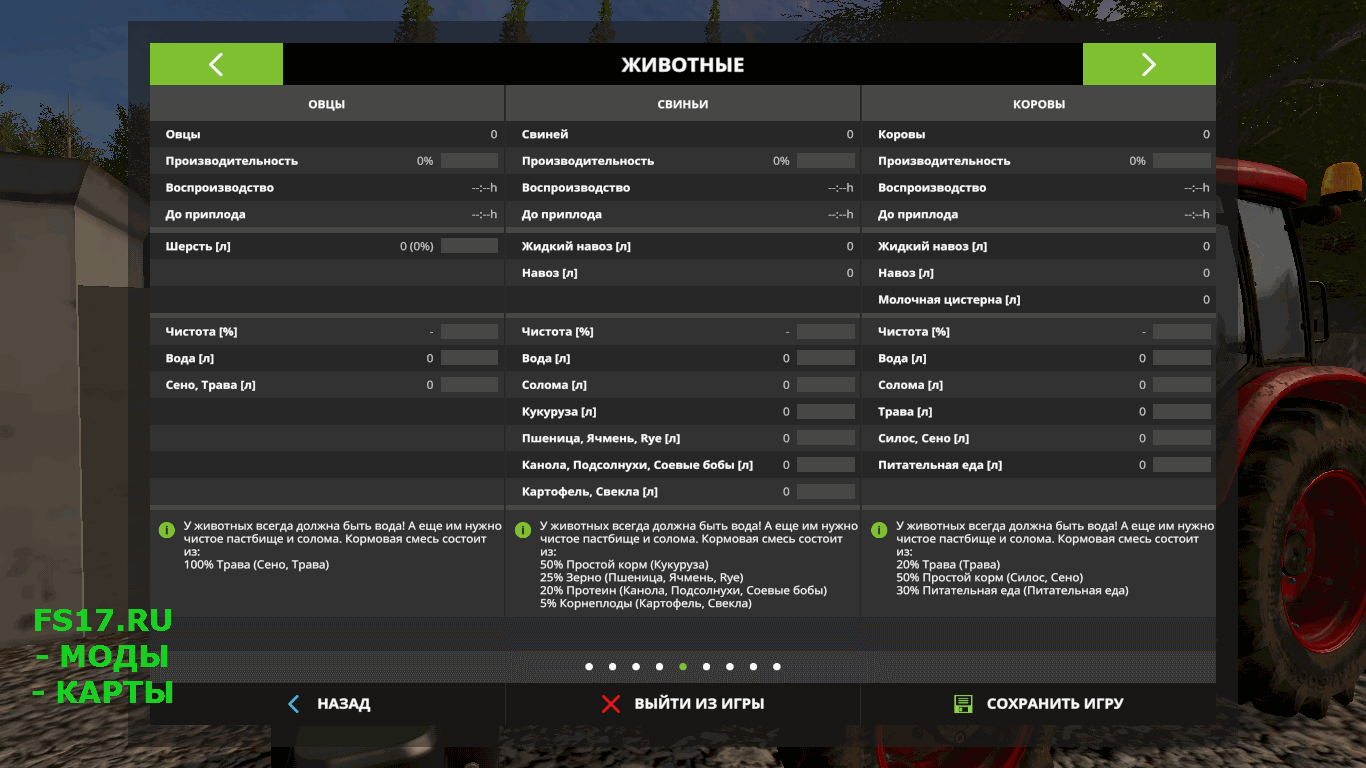Select ВЫЙТИ ИЗ ИГРЫ button
The width and height of the screenshot is (1366, 768).
[683, 704]
